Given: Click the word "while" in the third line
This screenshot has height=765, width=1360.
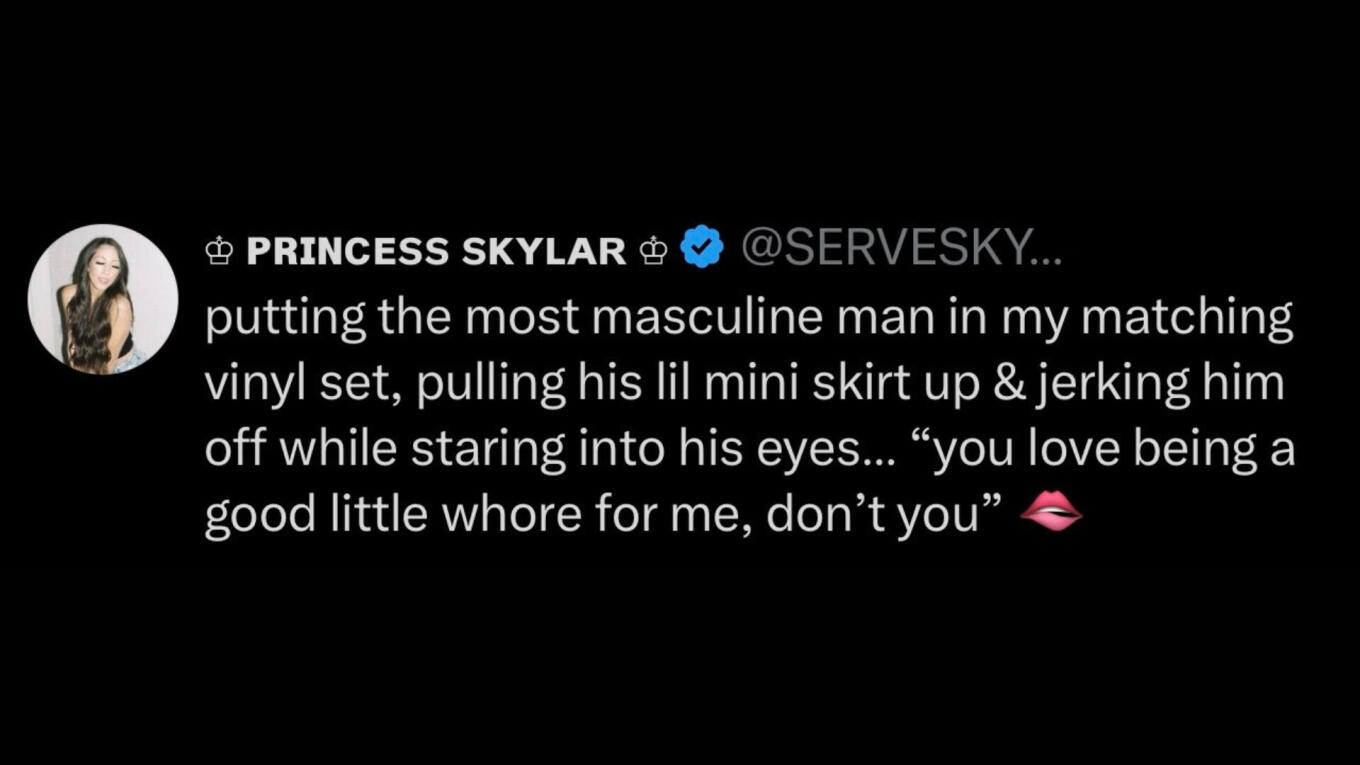Looking at the screenshot, I should tap(333, 450).
